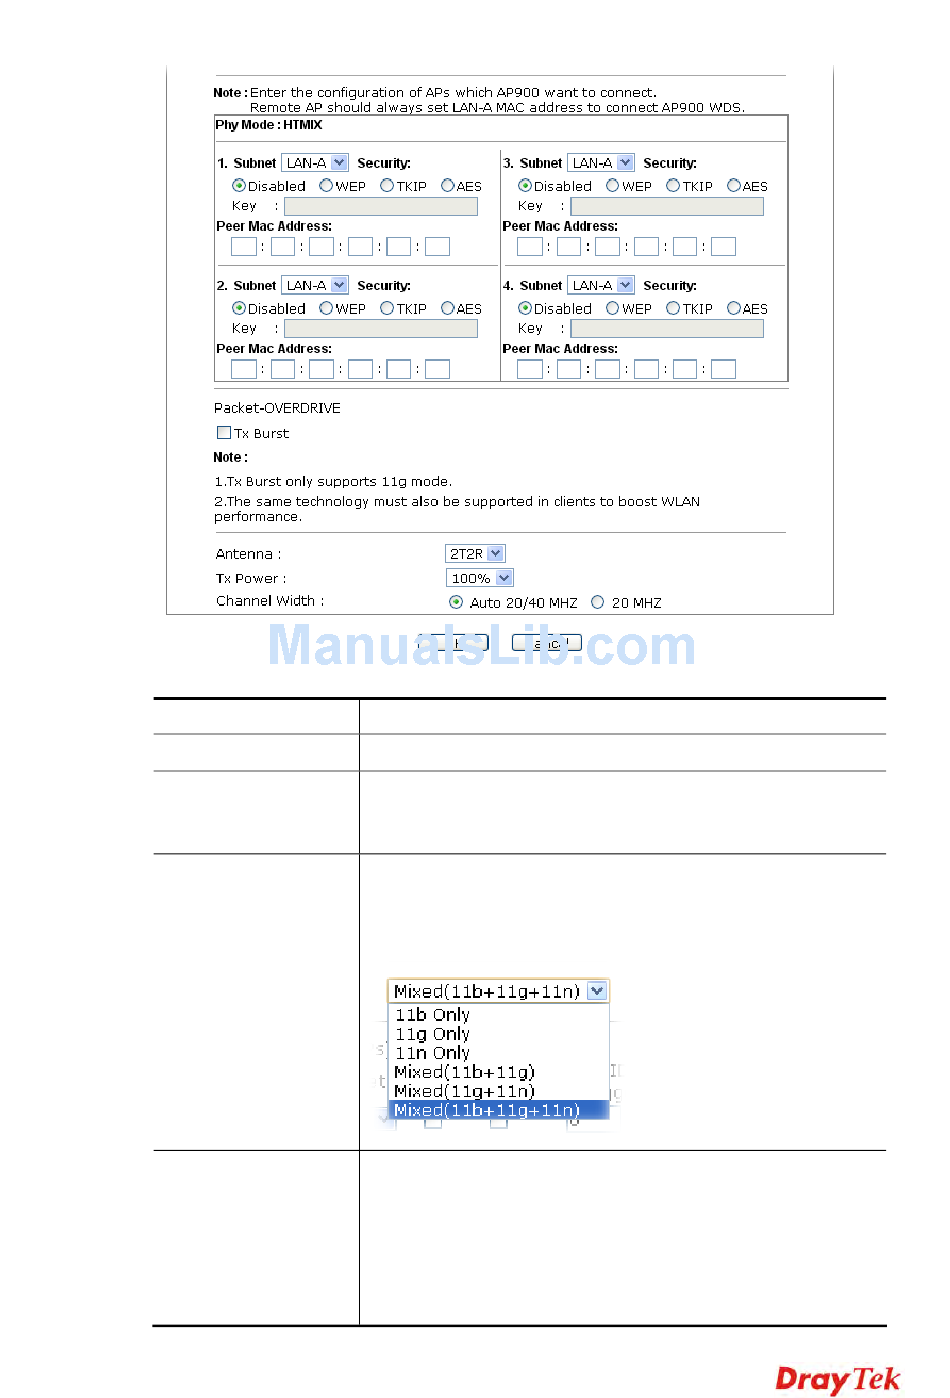Click last Peer Mac Address octet of entry 4
The height and width of the screenshot is (1398, 950).
(x=723, y=369)
